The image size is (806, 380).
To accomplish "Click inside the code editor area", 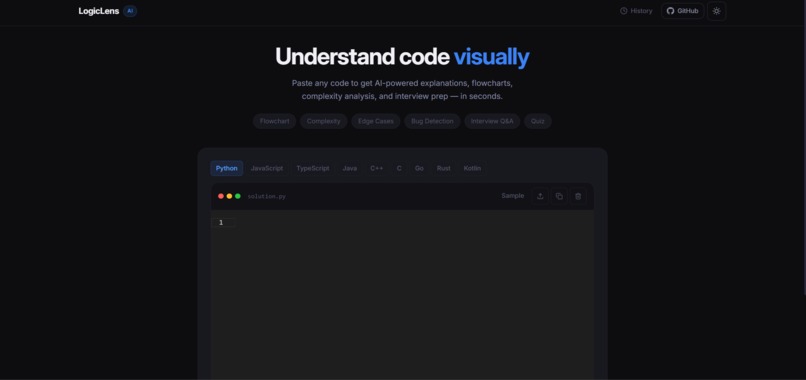I will [x=402, y=295].
